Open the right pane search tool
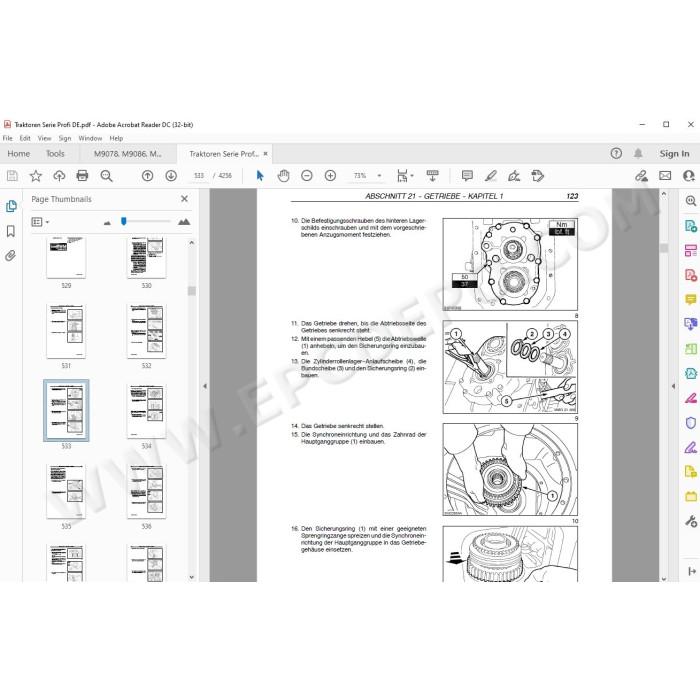This screenshot has width=700, height=700. (x=691, y=201)
